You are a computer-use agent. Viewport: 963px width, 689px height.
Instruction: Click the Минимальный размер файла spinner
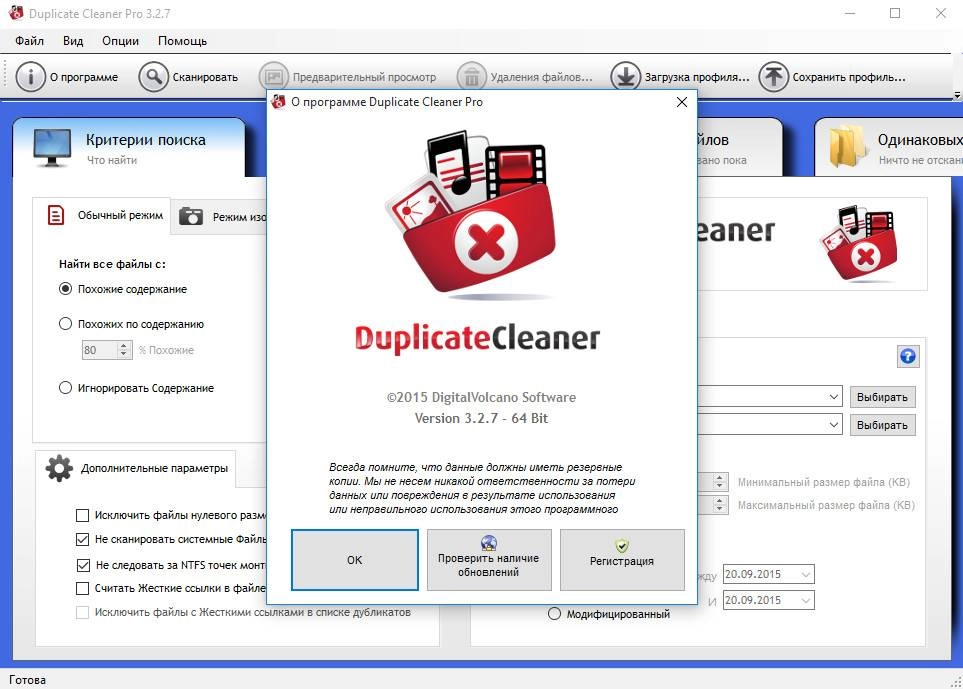coord(720,481)
